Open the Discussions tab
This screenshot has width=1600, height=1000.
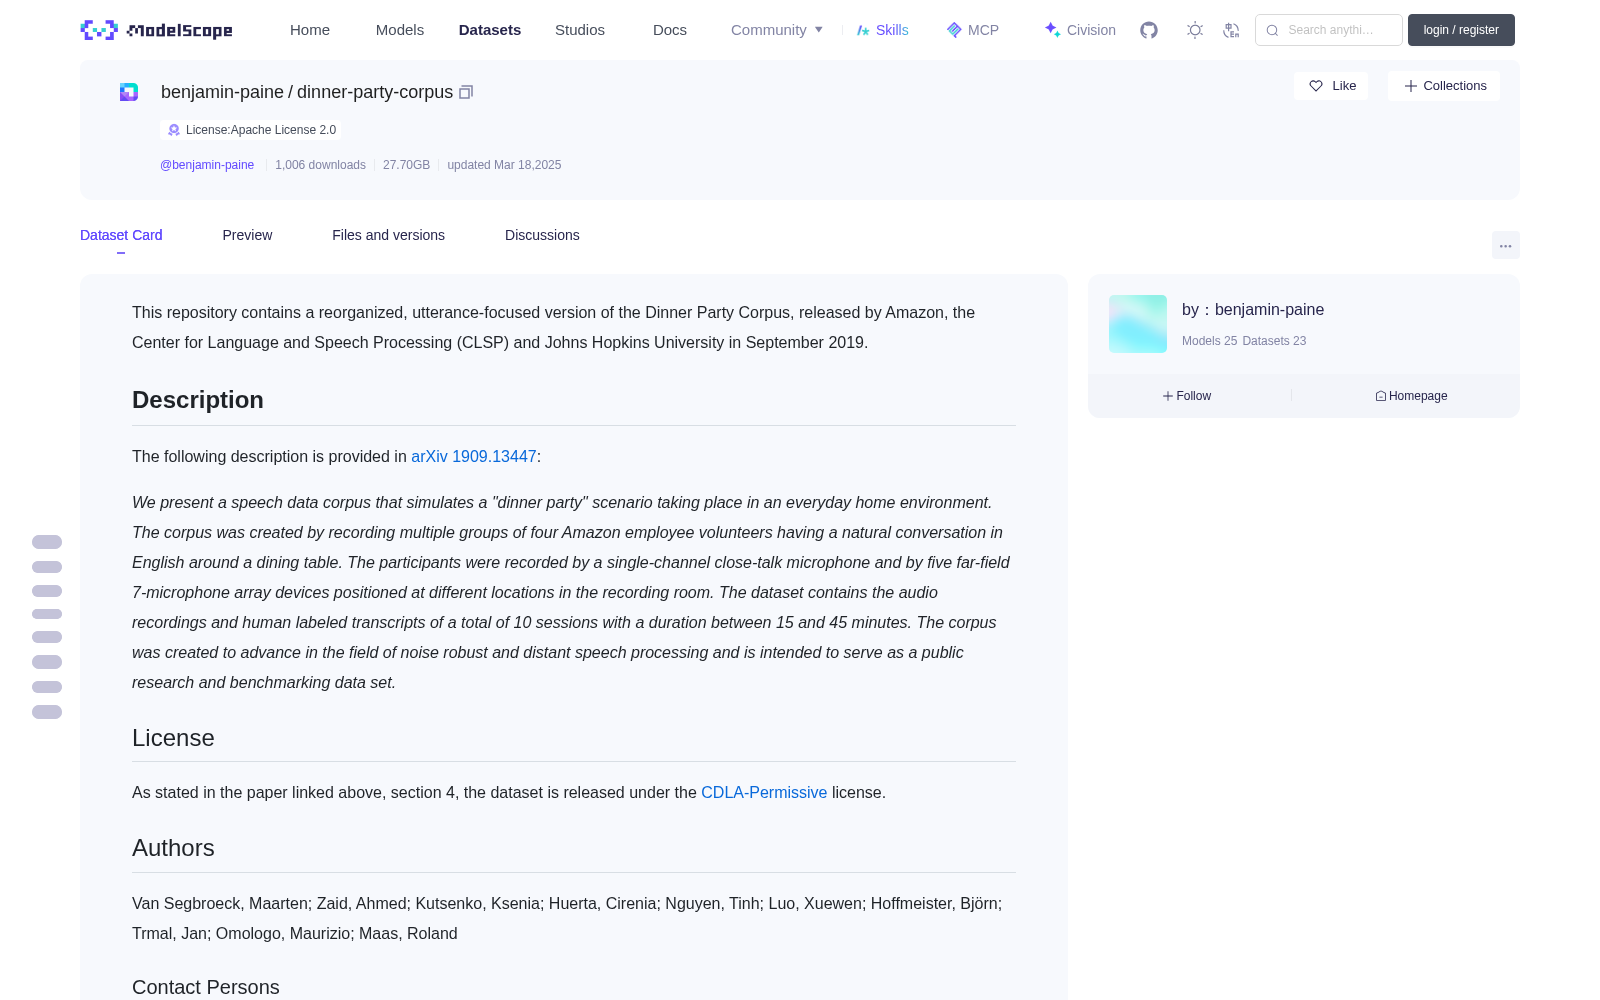coord(542,235)
